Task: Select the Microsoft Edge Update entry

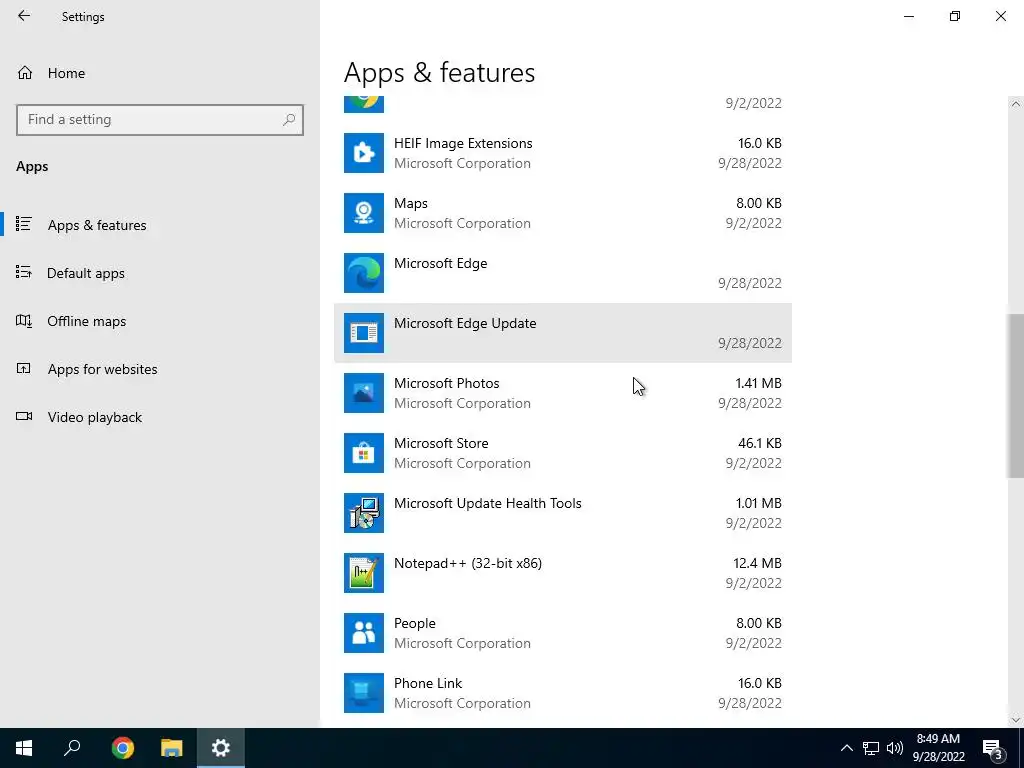Action: [x=563, y=333]
